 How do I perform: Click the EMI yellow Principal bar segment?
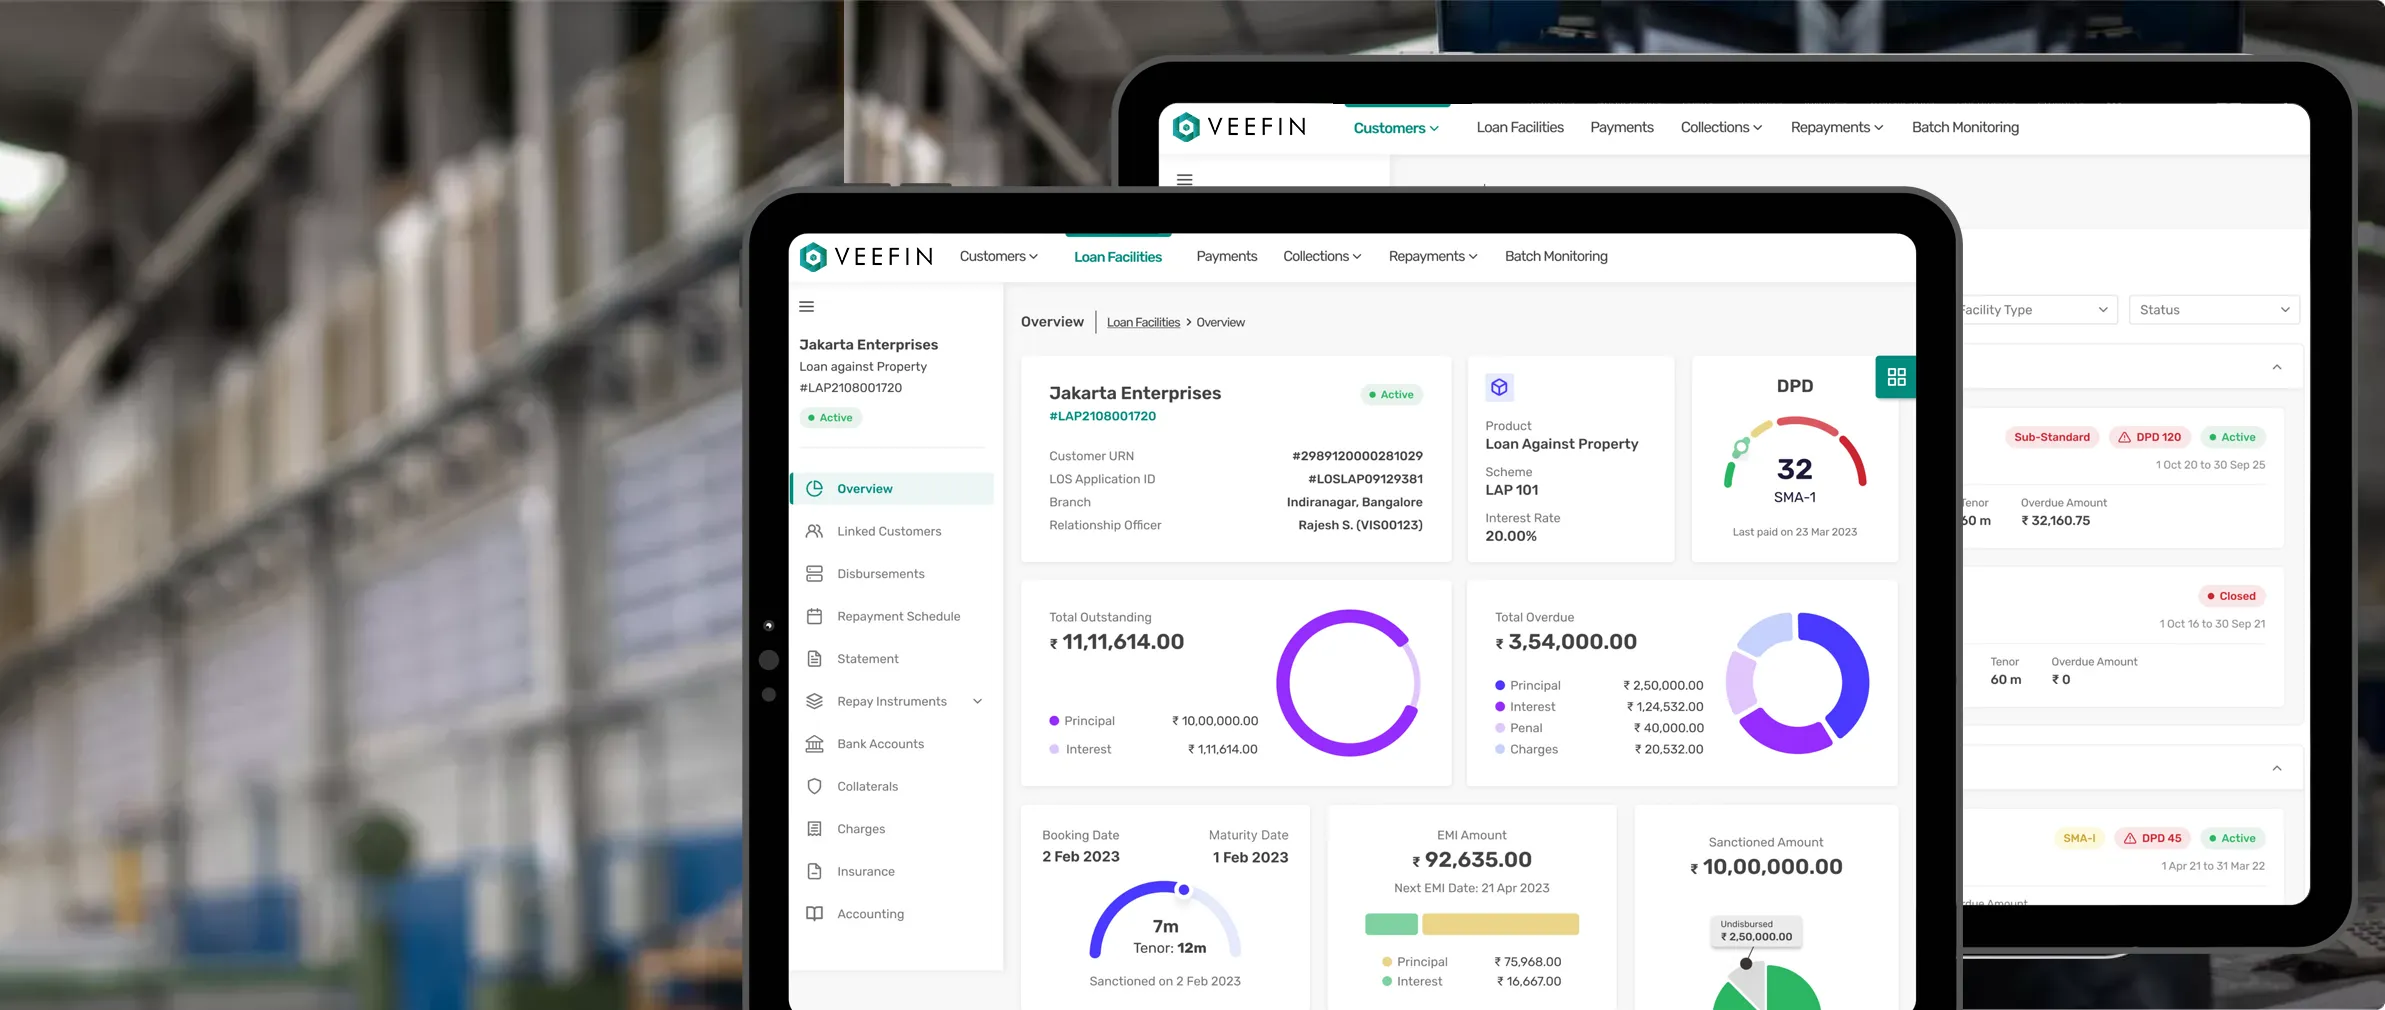[1501, 924]
